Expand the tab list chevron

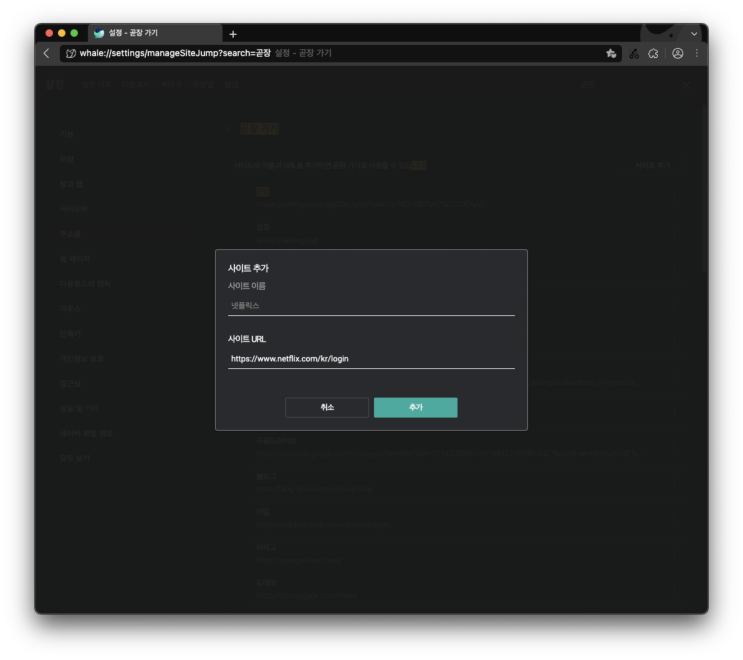coord(694,34)
